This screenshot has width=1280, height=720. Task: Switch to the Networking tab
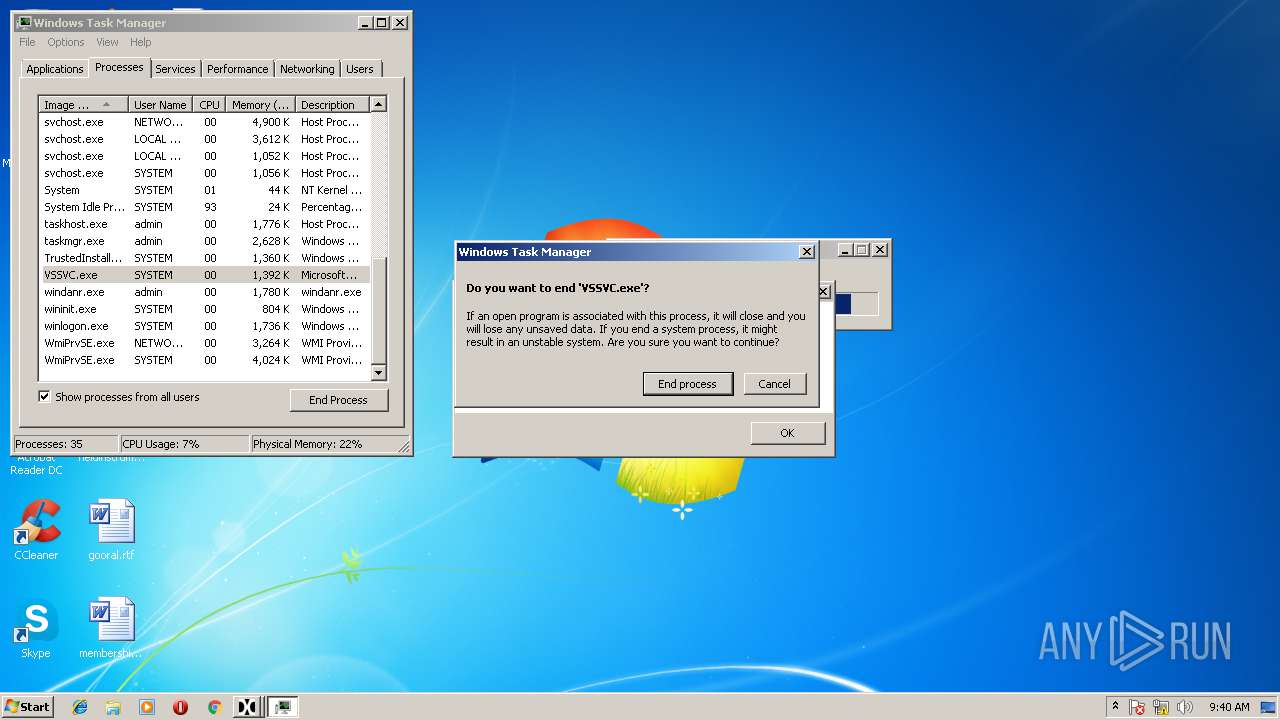[x=307, y=69]
